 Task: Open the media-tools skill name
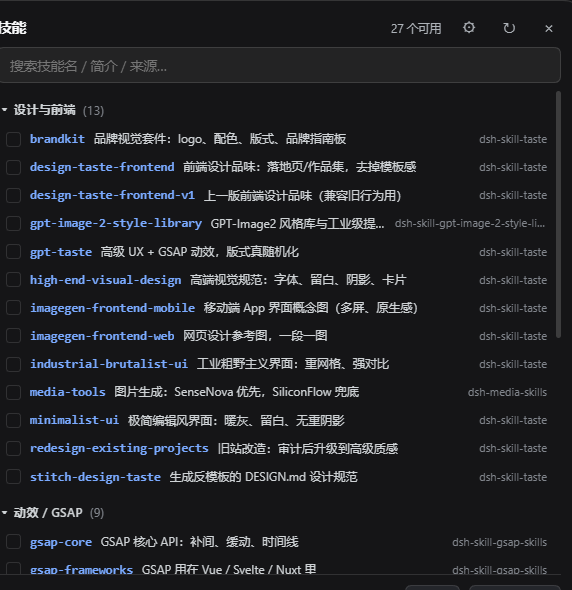click(68, 392)
